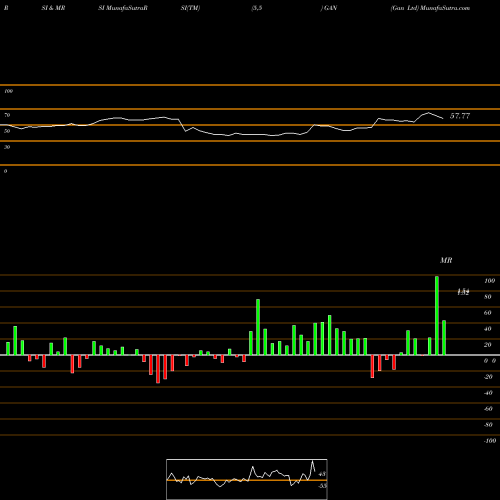Screen dimensions: 500x500
Task: Click the -60 label on the MR axis
Action: click(488, 409)
